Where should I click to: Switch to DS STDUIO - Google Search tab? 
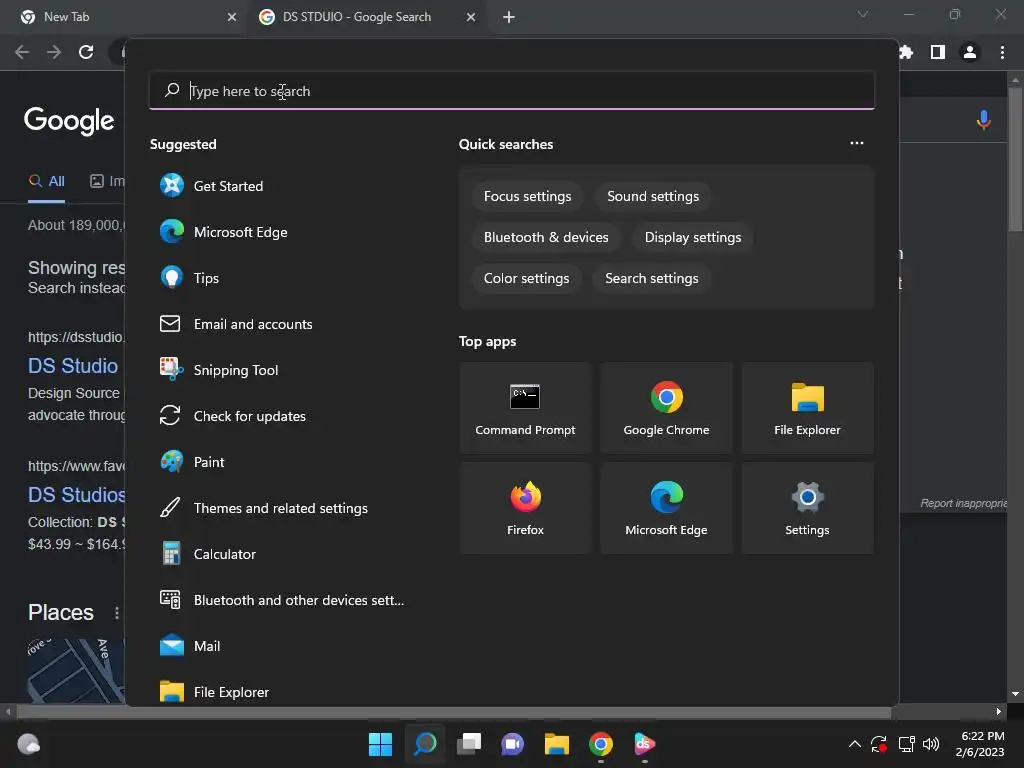tap(366, 17)
